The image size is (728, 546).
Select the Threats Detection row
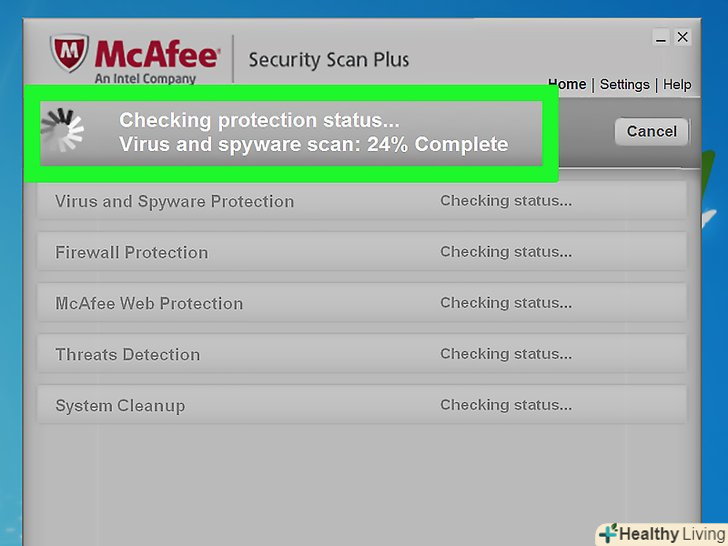tap(128, 355)
